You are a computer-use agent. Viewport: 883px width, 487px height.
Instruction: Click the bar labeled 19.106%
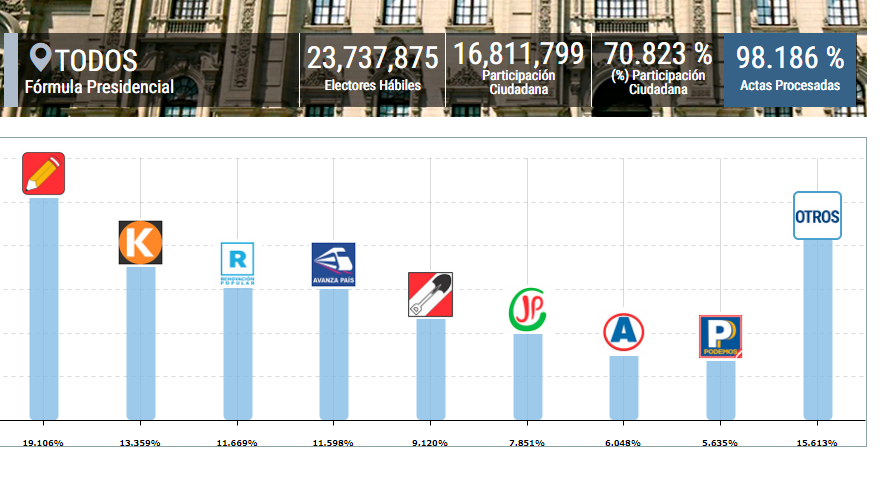[x=44, y=309]
